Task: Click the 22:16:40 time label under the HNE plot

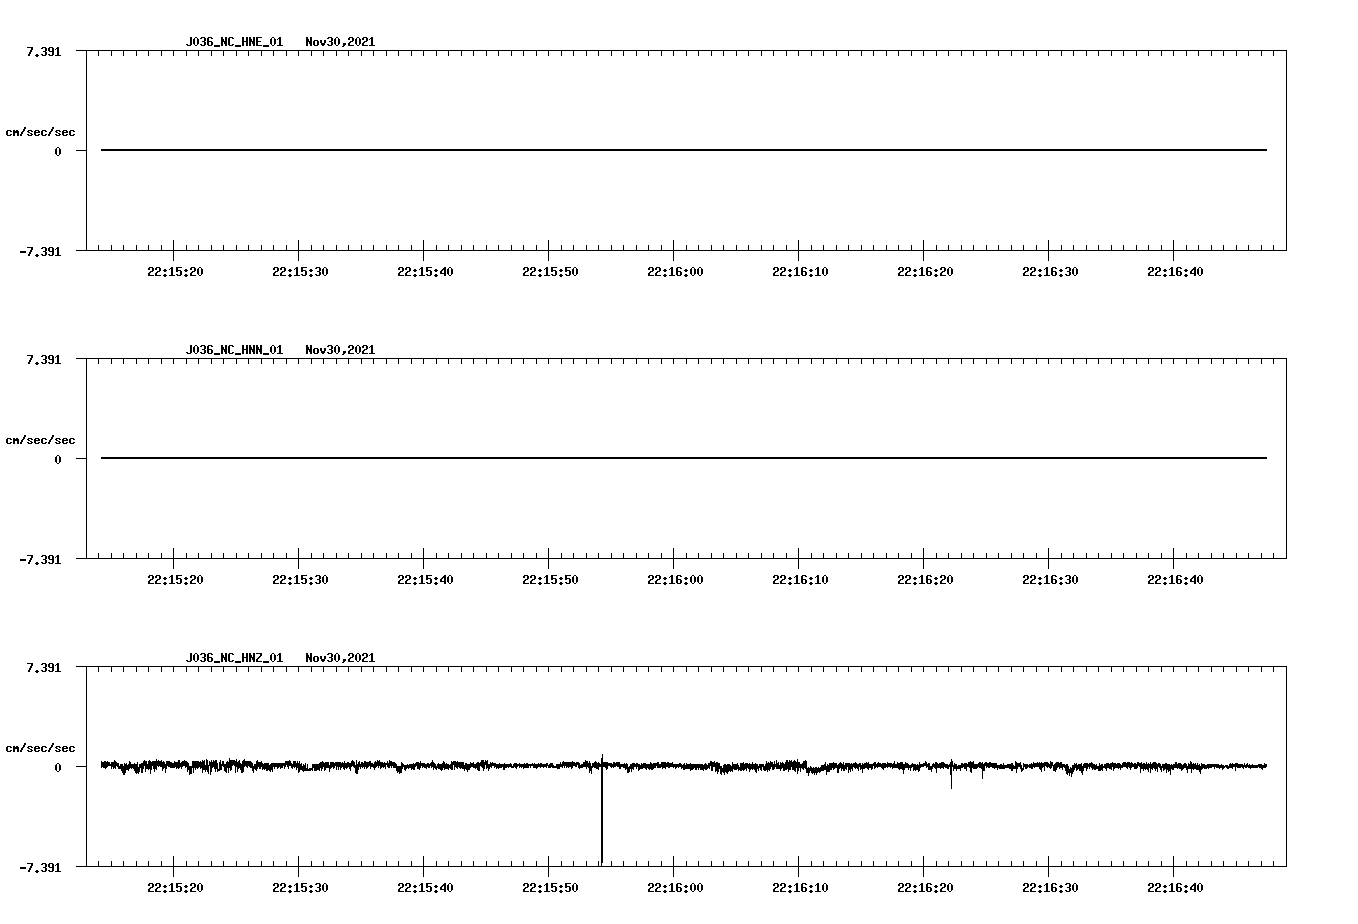Action: (x=1175, y=272)
